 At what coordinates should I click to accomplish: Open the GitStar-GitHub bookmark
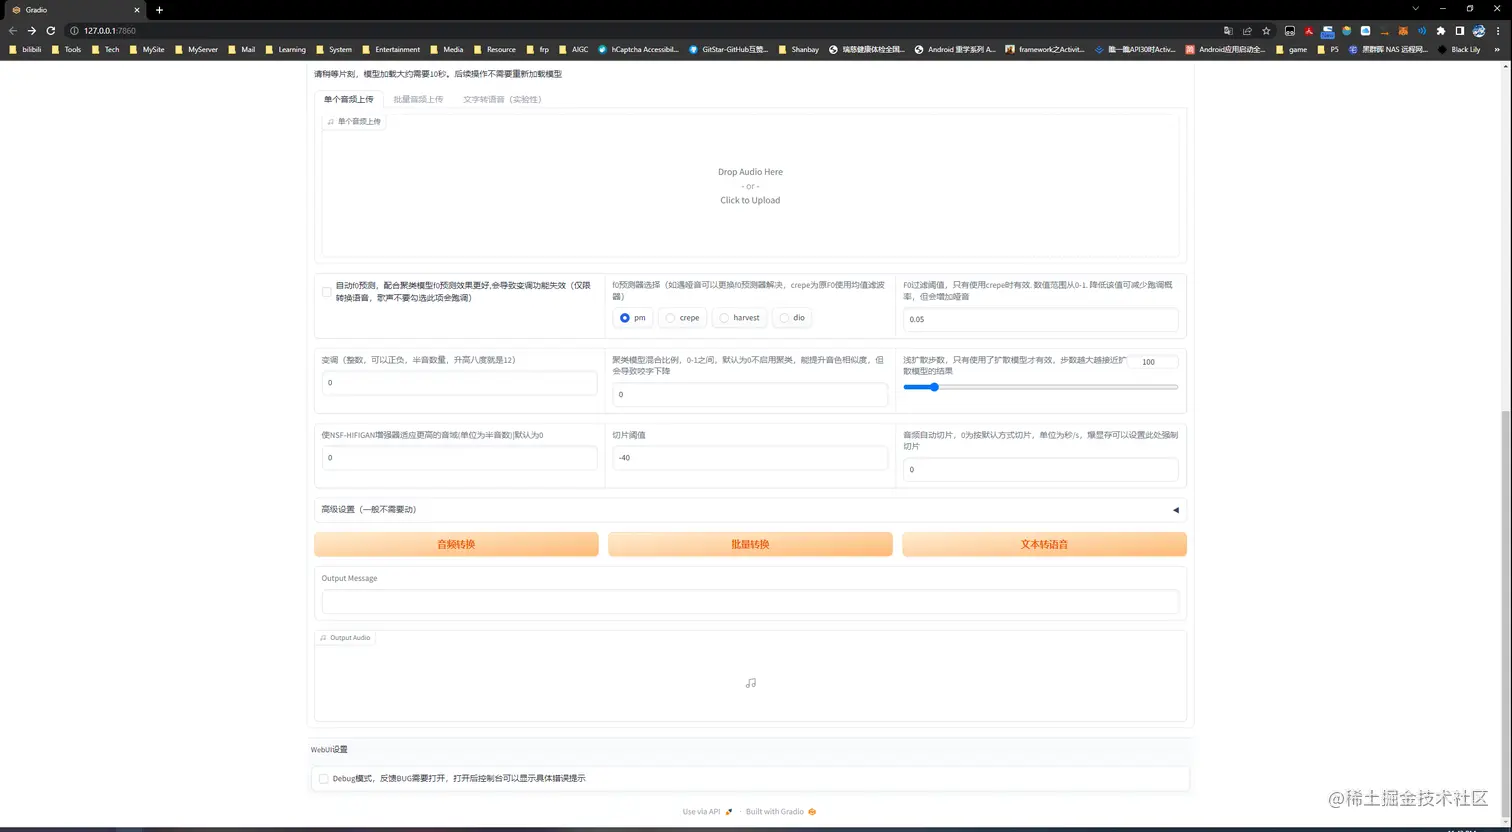(728, 49)
